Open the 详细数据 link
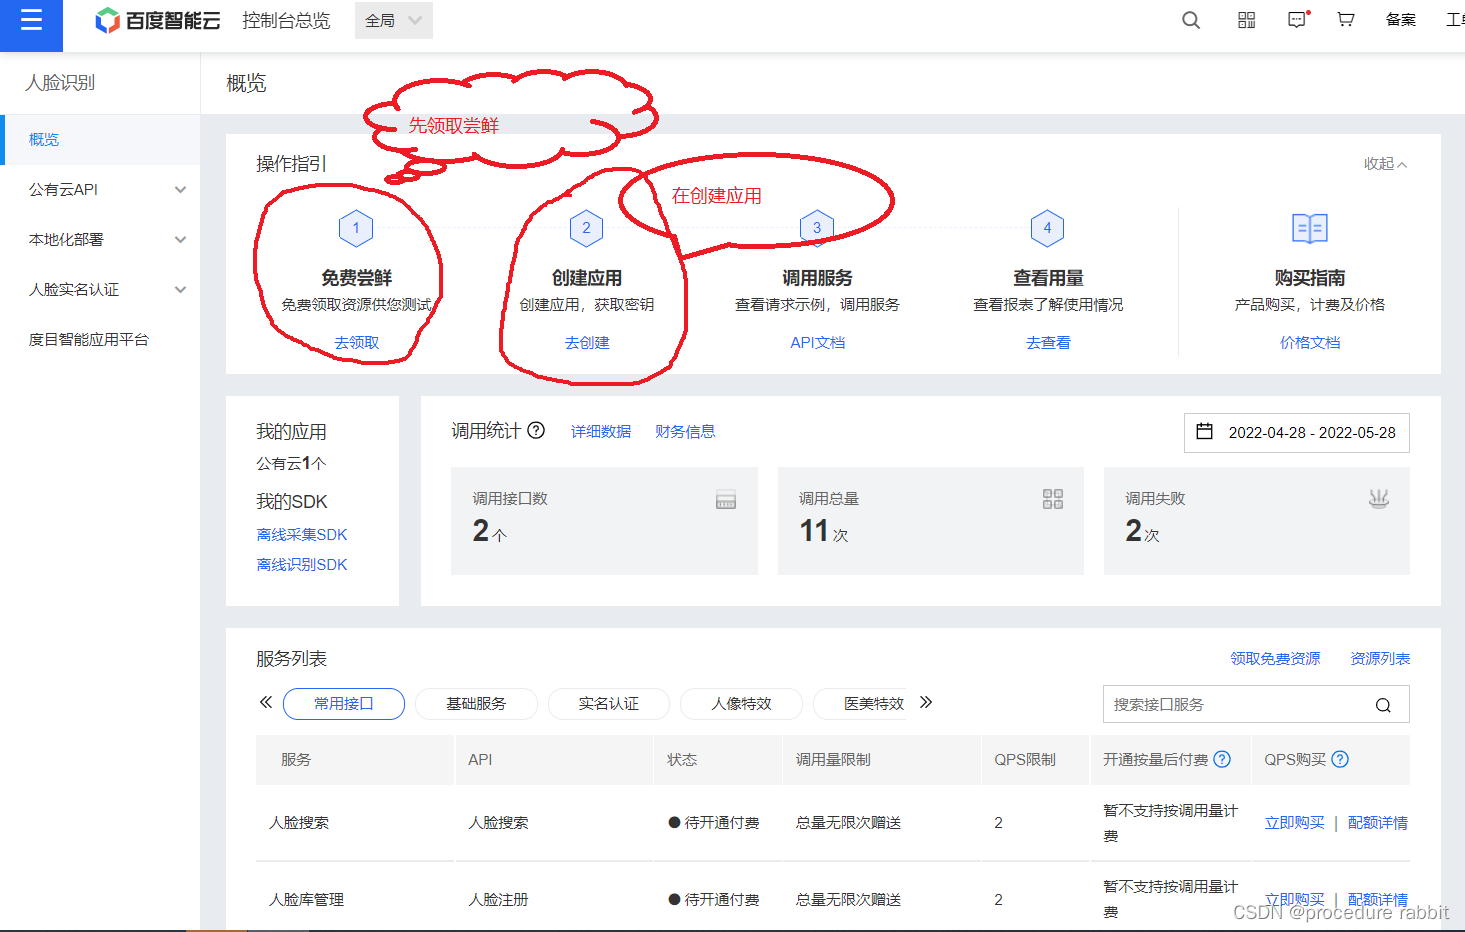 pyautogui.click(x=600, y=431)
